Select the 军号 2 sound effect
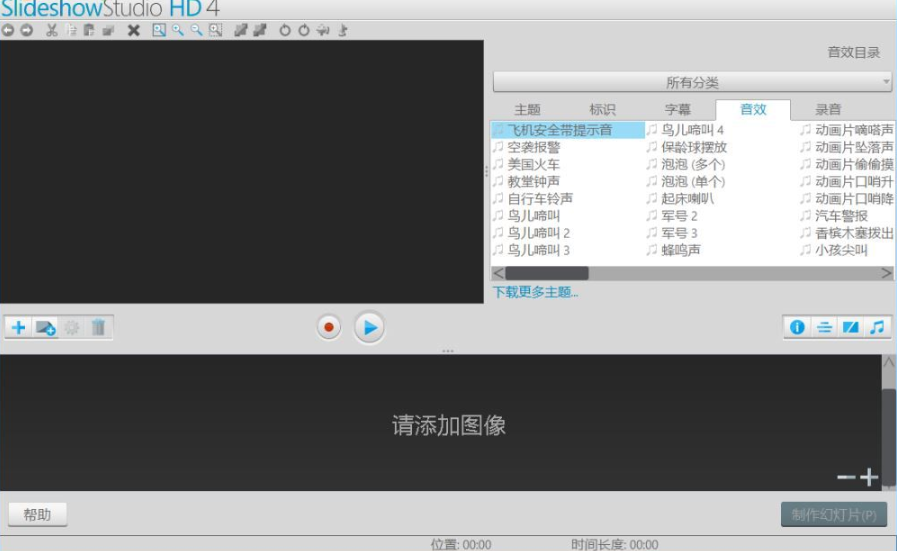897x551 pixels. click(679, 216)
